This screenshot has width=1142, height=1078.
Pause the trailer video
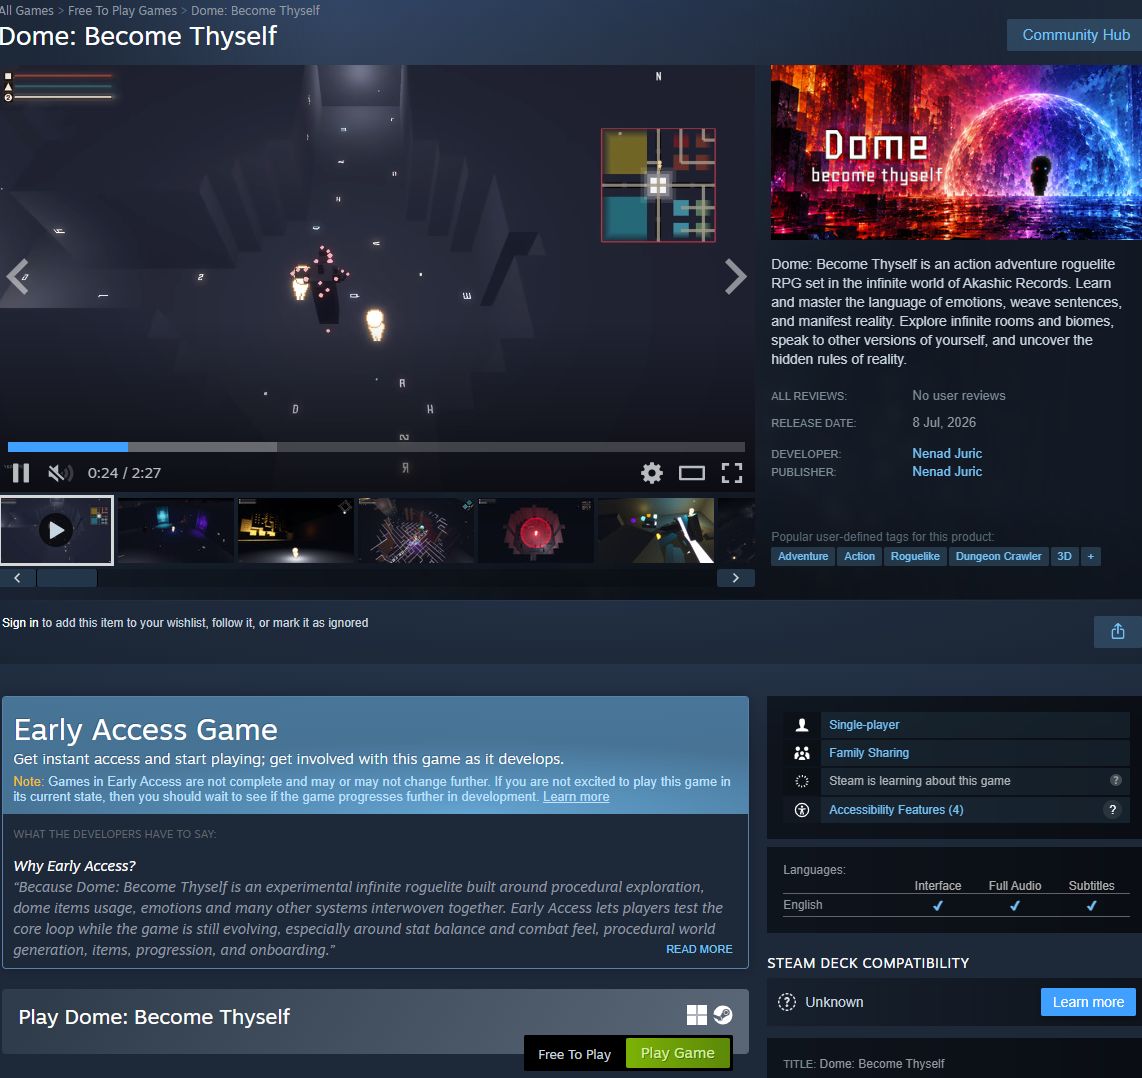pos(21,473)
